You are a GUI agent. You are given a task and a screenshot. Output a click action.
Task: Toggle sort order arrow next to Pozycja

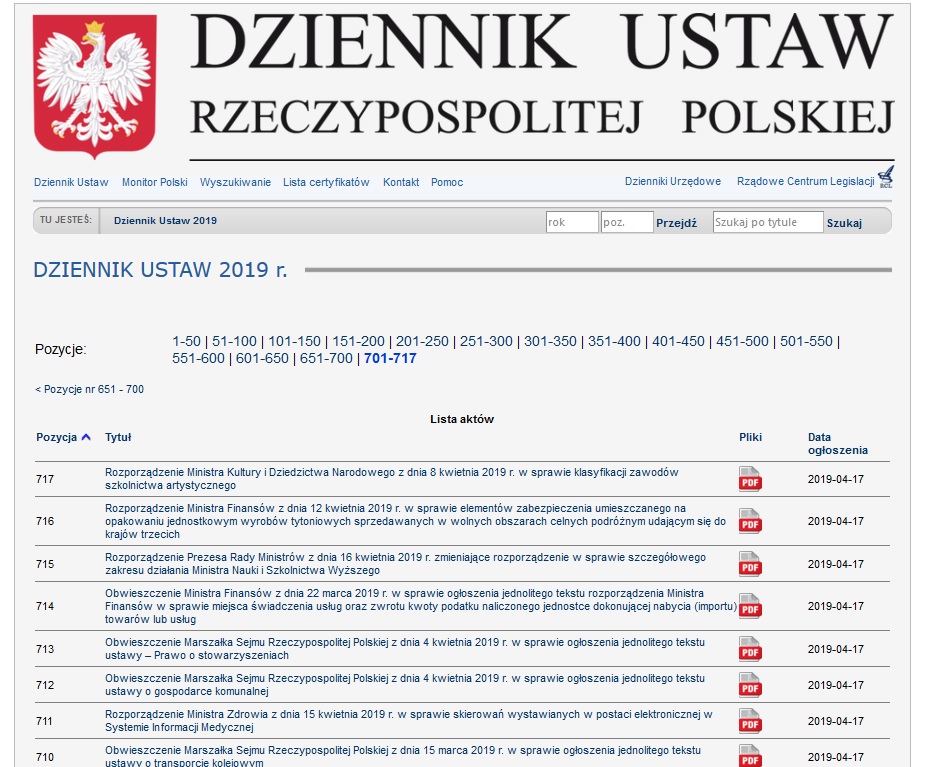[86, 437]
